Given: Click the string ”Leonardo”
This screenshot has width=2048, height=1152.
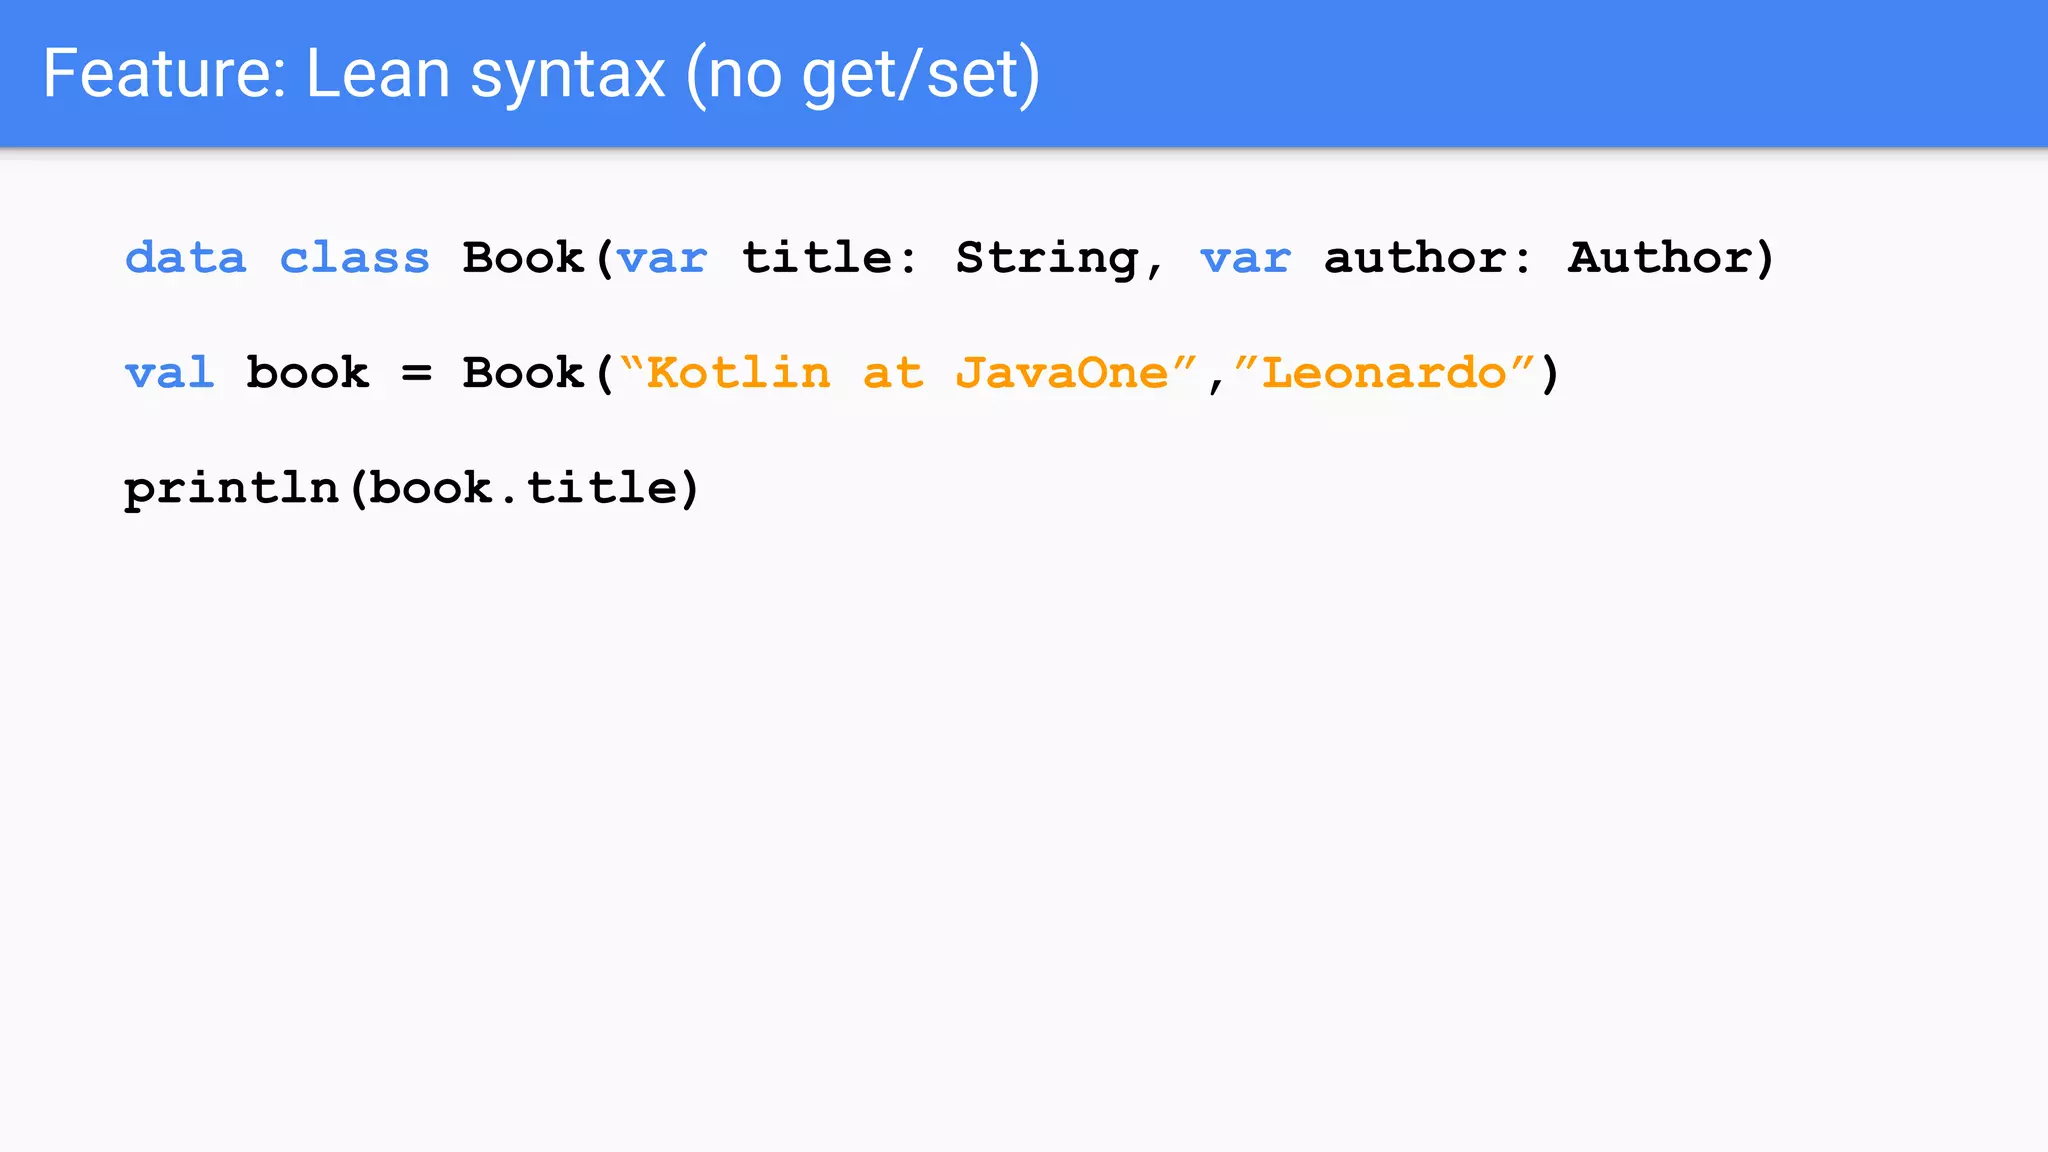Looking at the screenshot, I should [1384, 373].
